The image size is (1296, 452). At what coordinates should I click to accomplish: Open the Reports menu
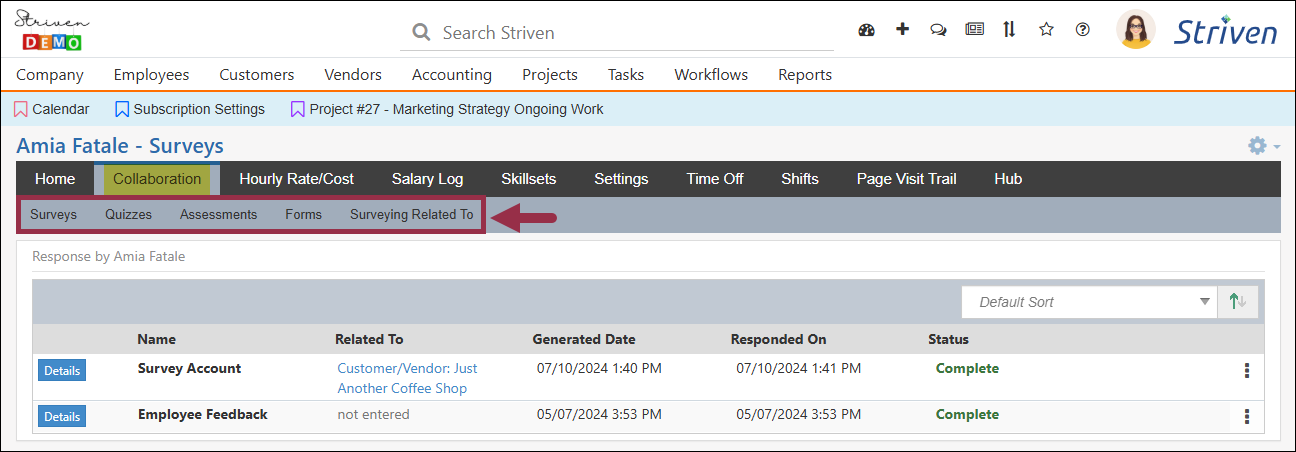[805, 75]
